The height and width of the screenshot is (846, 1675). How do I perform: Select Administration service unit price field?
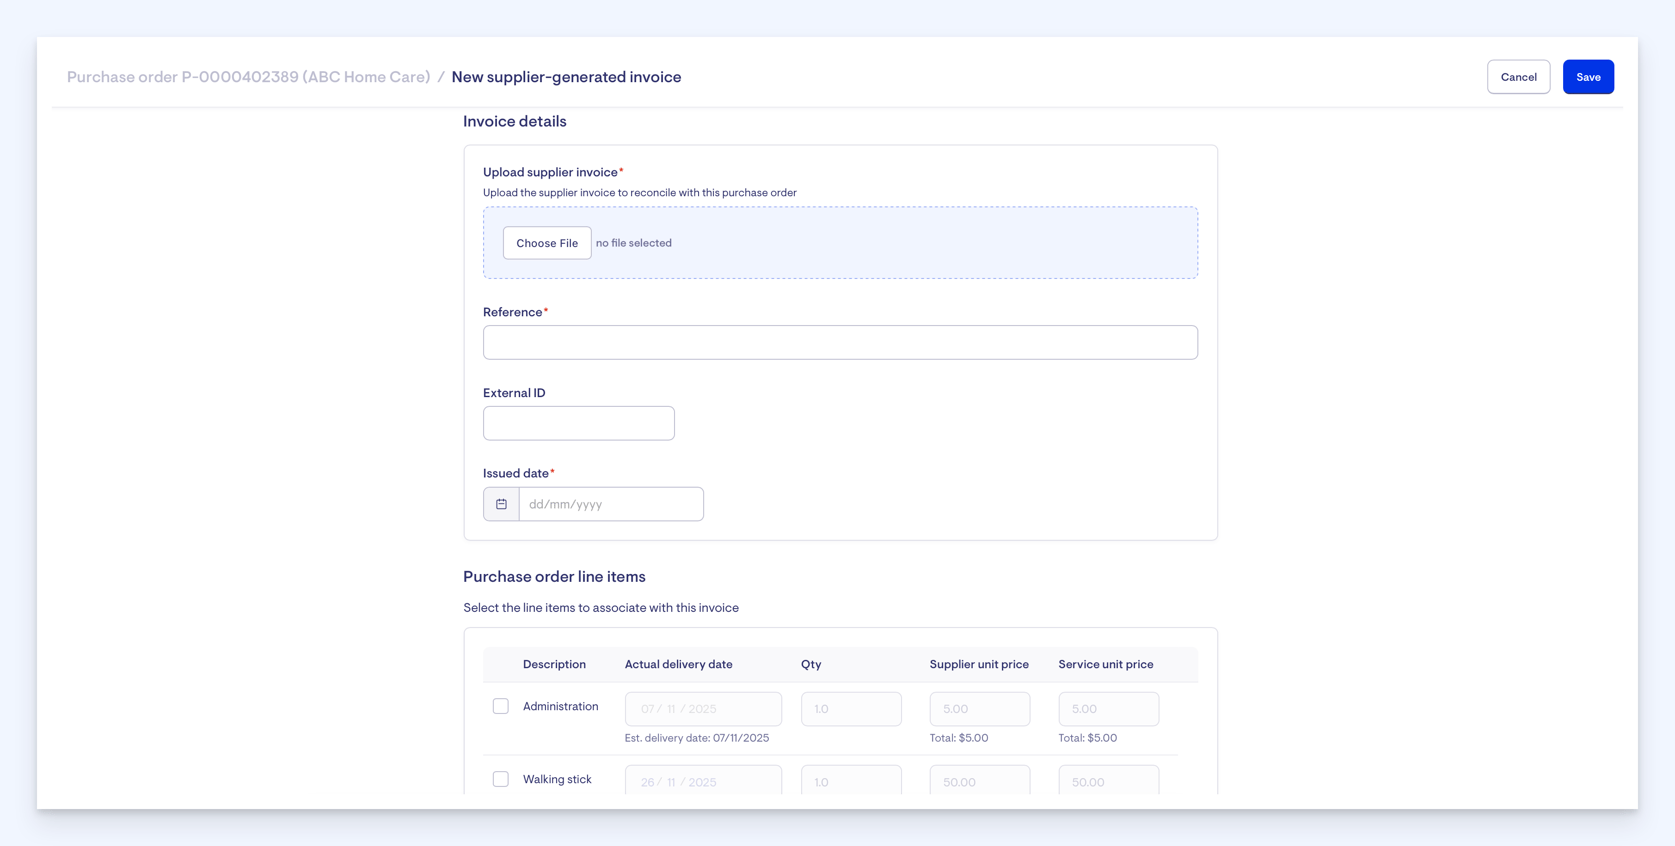click(1109, 709)
